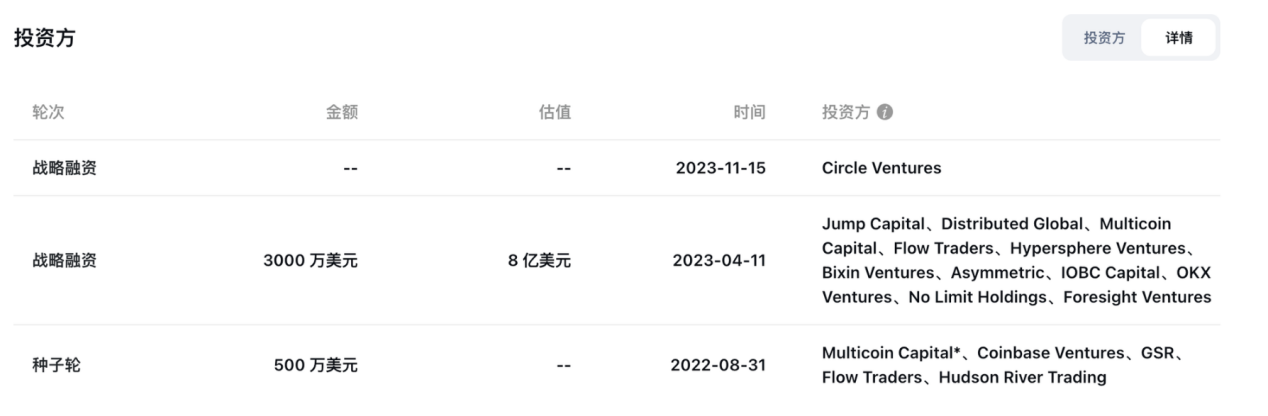Screen dimensions: 1268x416
Task: Click the 8 亿美元 valuation cell
Action: 539,261
